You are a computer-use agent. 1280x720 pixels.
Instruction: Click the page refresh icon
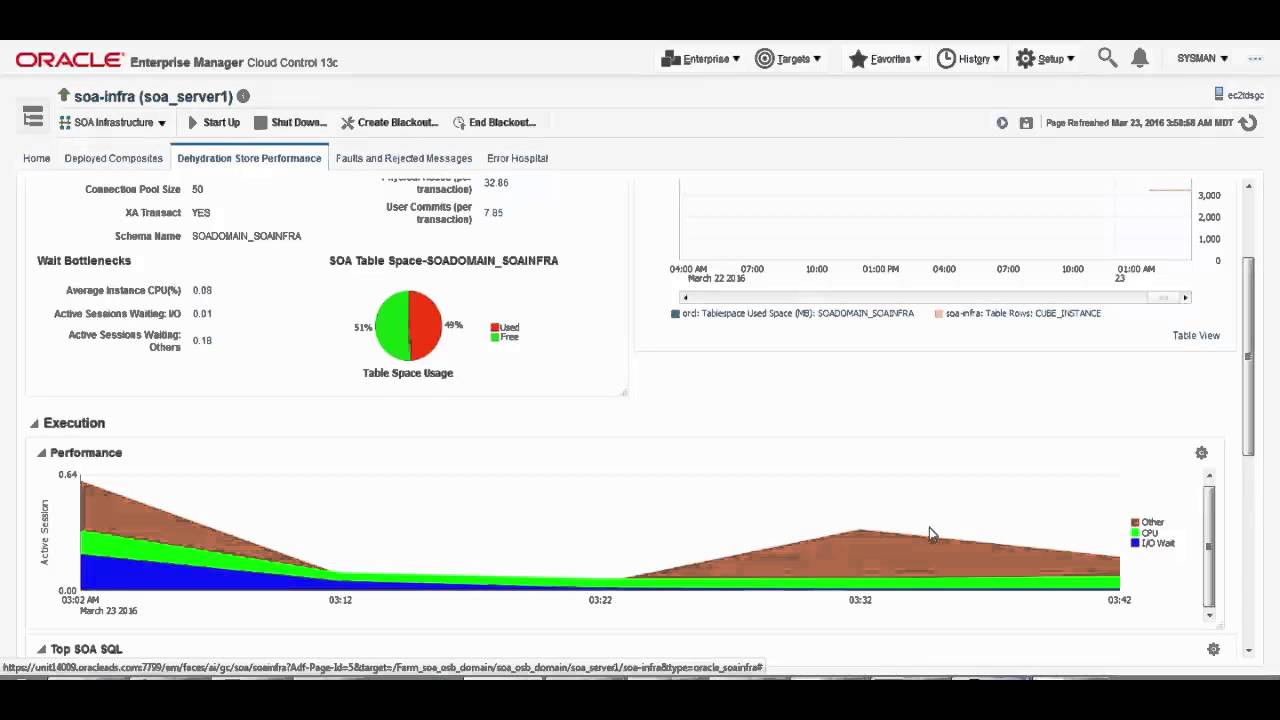pos(1248,123)
